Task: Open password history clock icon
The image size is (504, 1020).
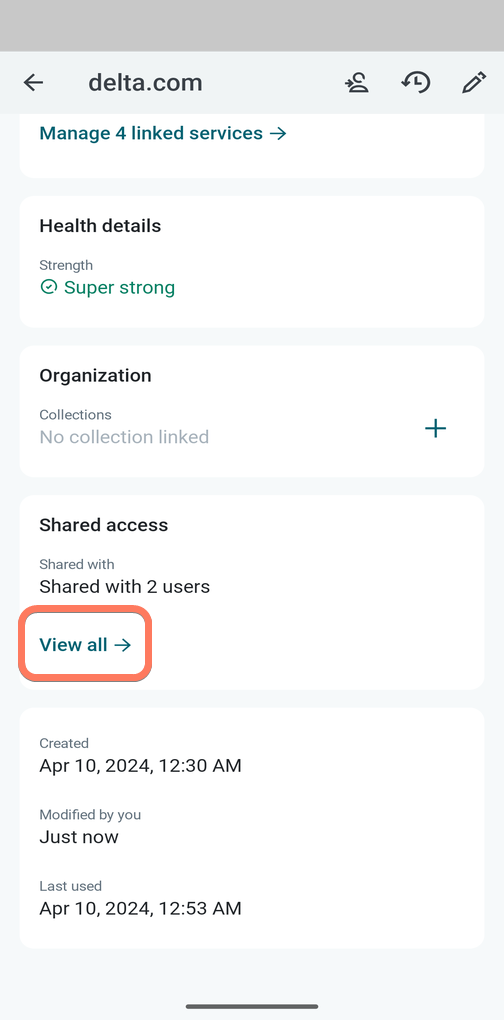Action: [416, 83]
